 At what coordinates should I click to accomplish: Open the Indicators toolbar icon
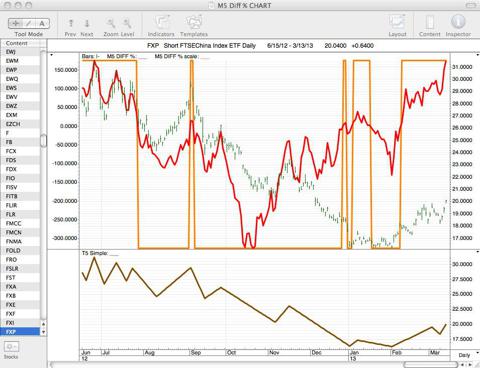click(x=162, y=22)
